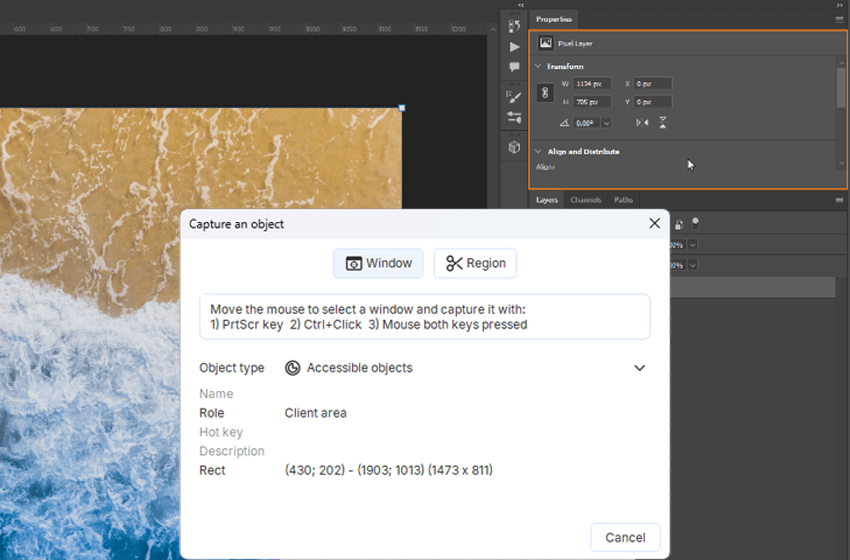Open the Object type dropdown chevron
850x560 pixels.
point(640,368)
